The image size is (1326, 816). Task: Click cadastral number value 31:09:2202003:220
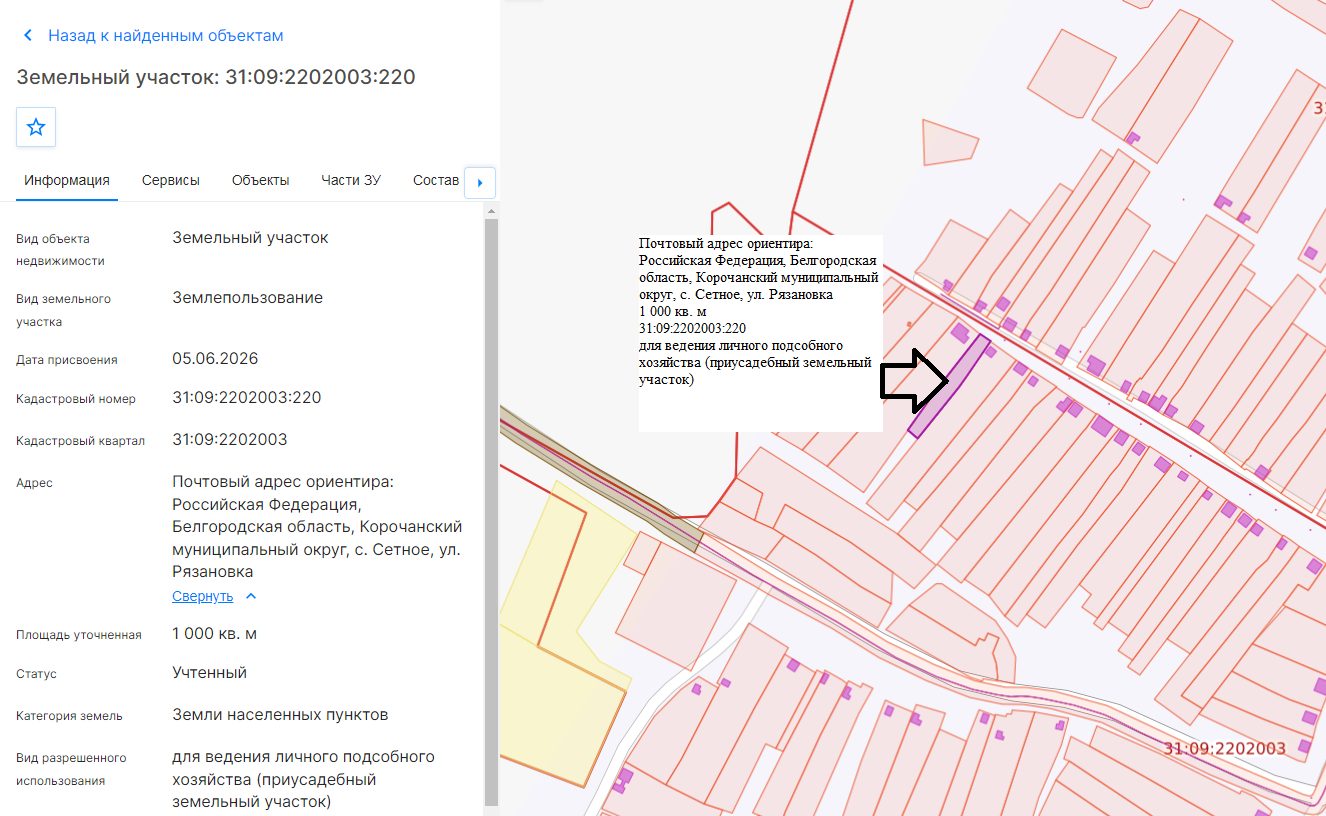(x=247, y=398)
